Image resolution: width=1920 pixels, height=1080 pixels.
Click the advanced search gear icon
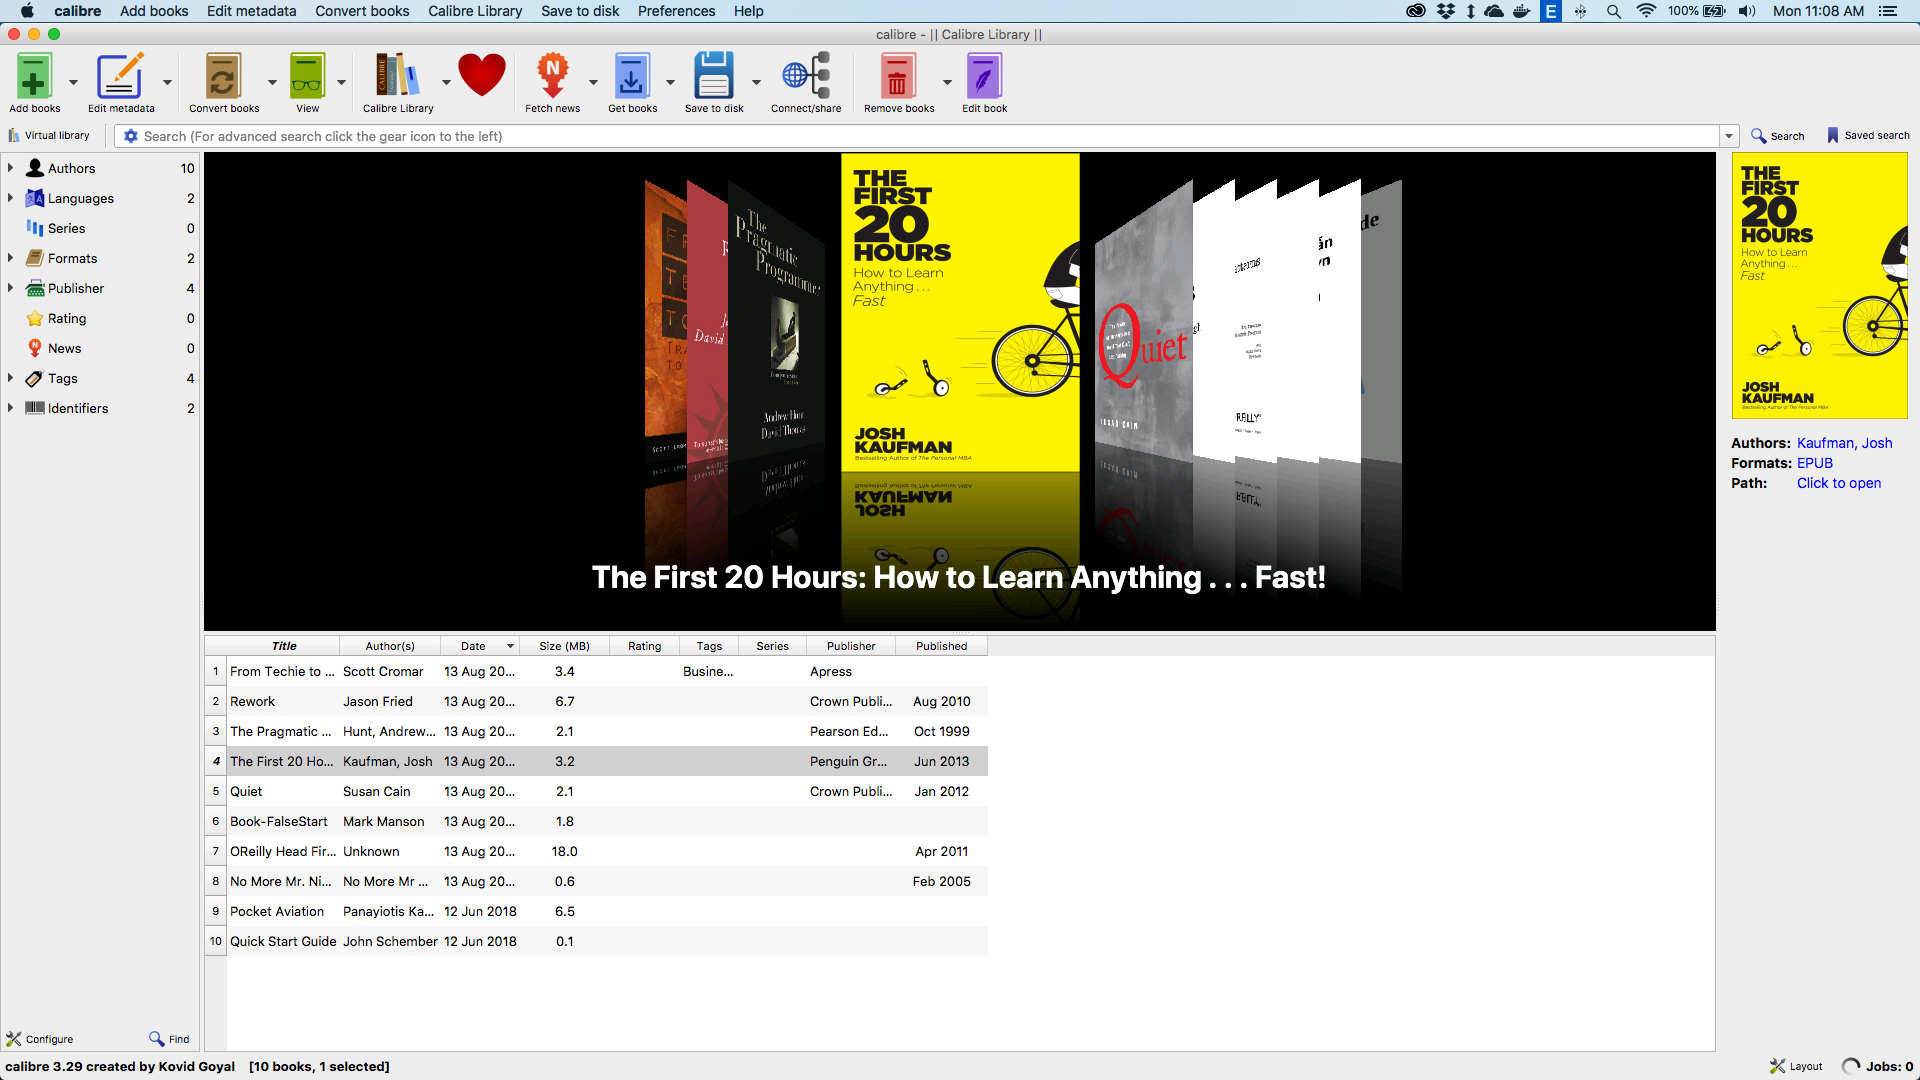coord(130,136)
